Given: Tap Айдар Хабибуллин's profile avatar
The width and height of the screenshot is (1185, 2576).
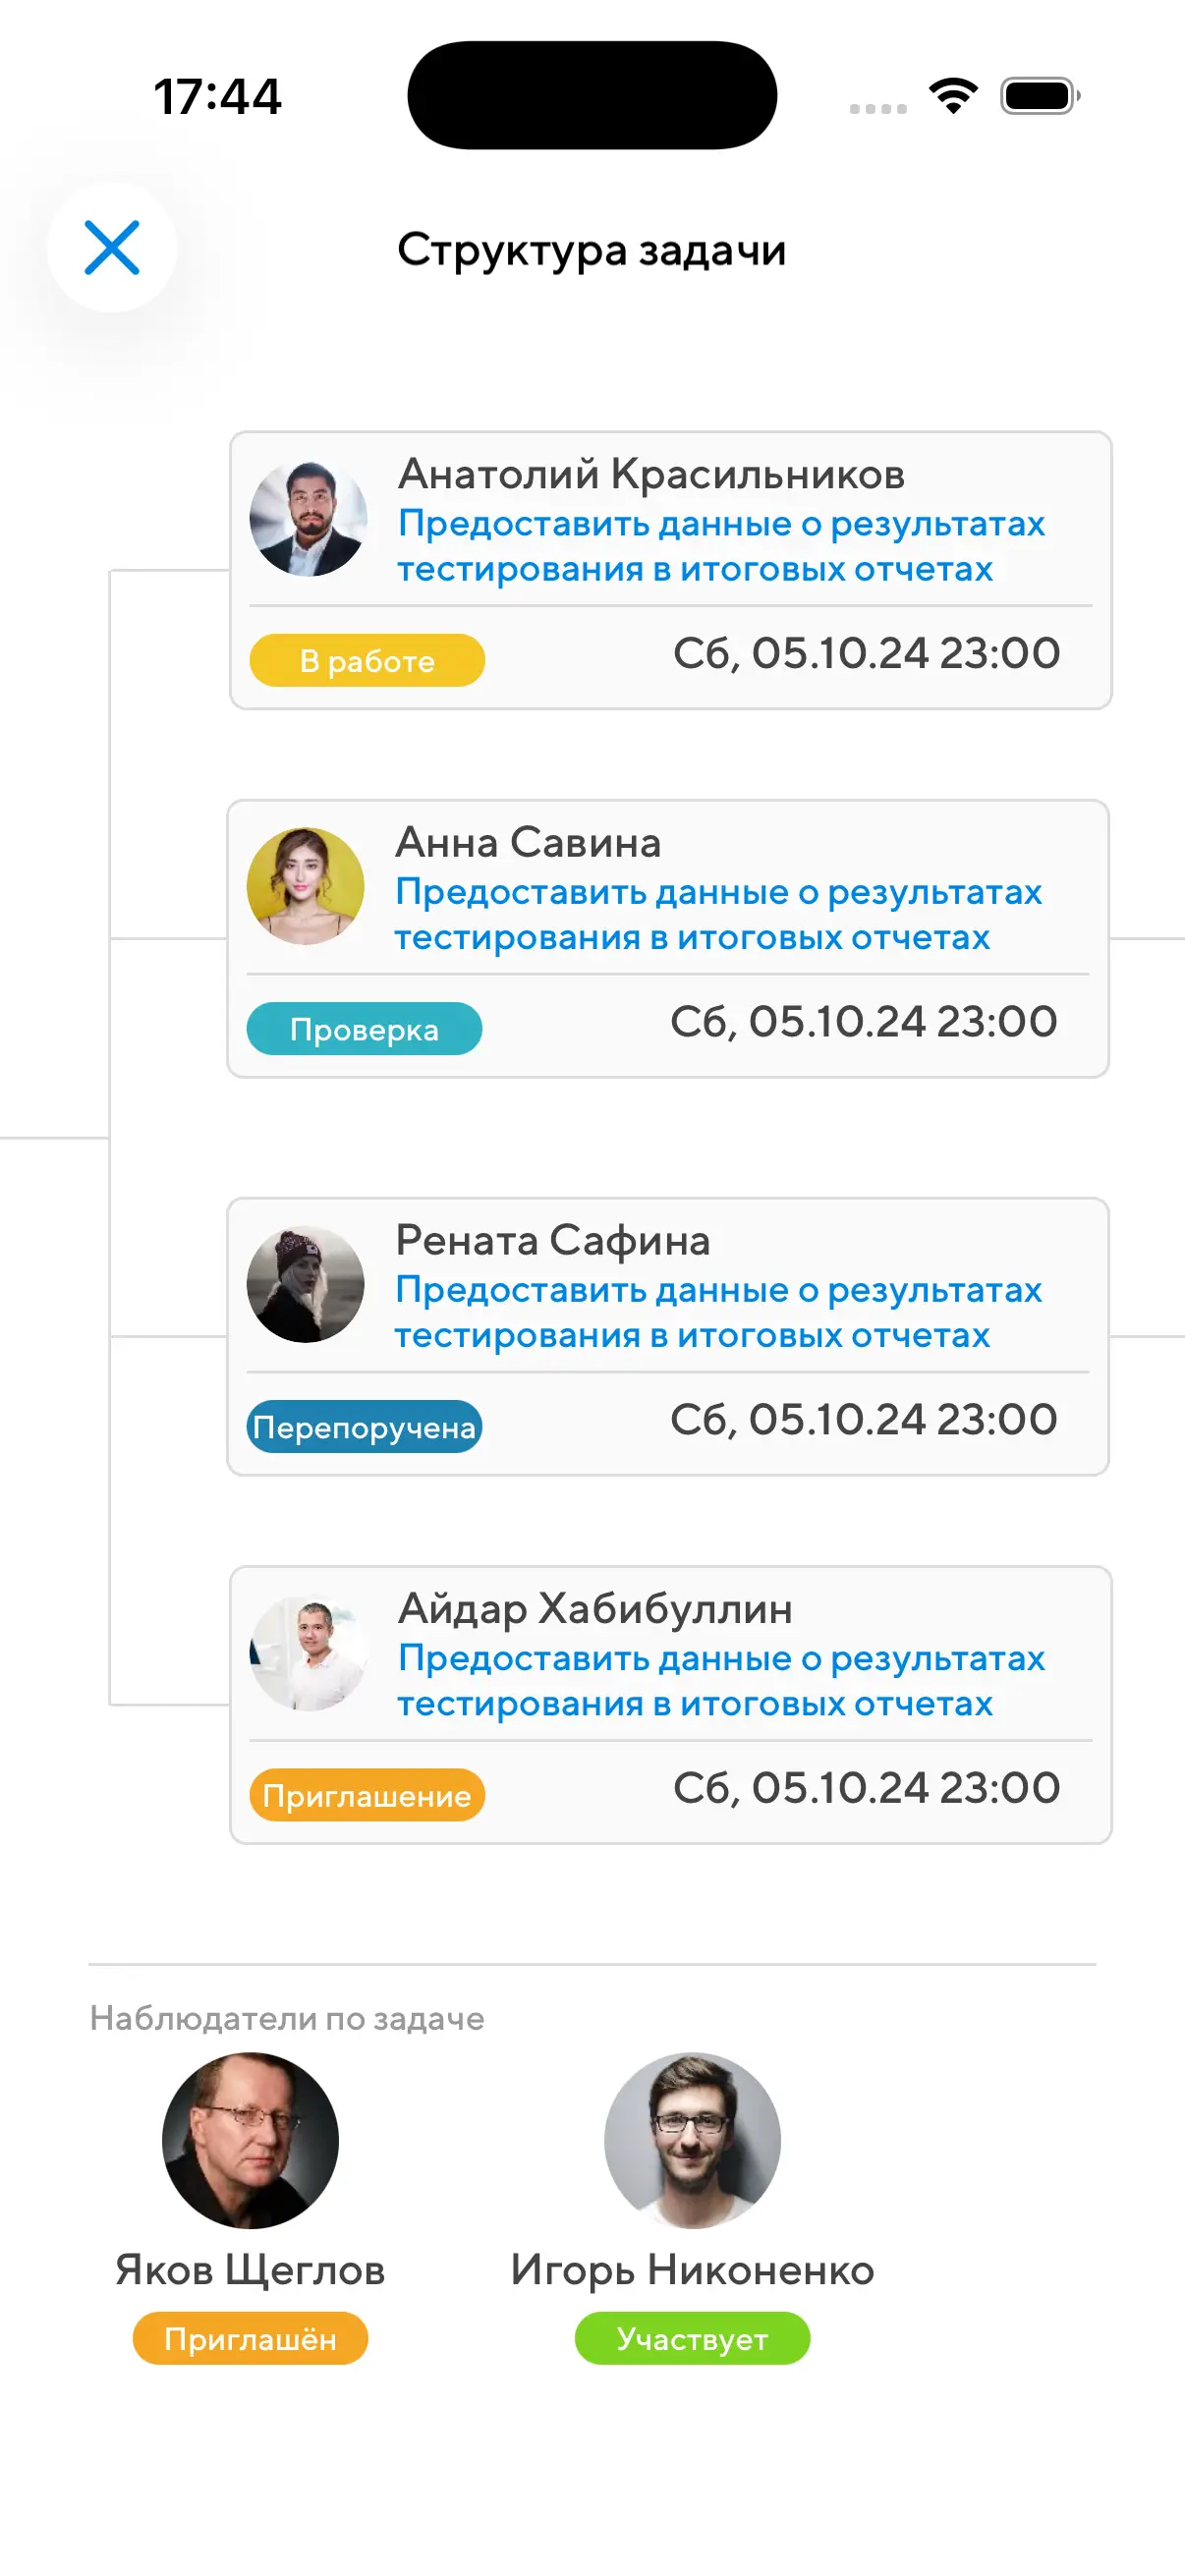Looking at the screenshot, I should [308, 1652].
